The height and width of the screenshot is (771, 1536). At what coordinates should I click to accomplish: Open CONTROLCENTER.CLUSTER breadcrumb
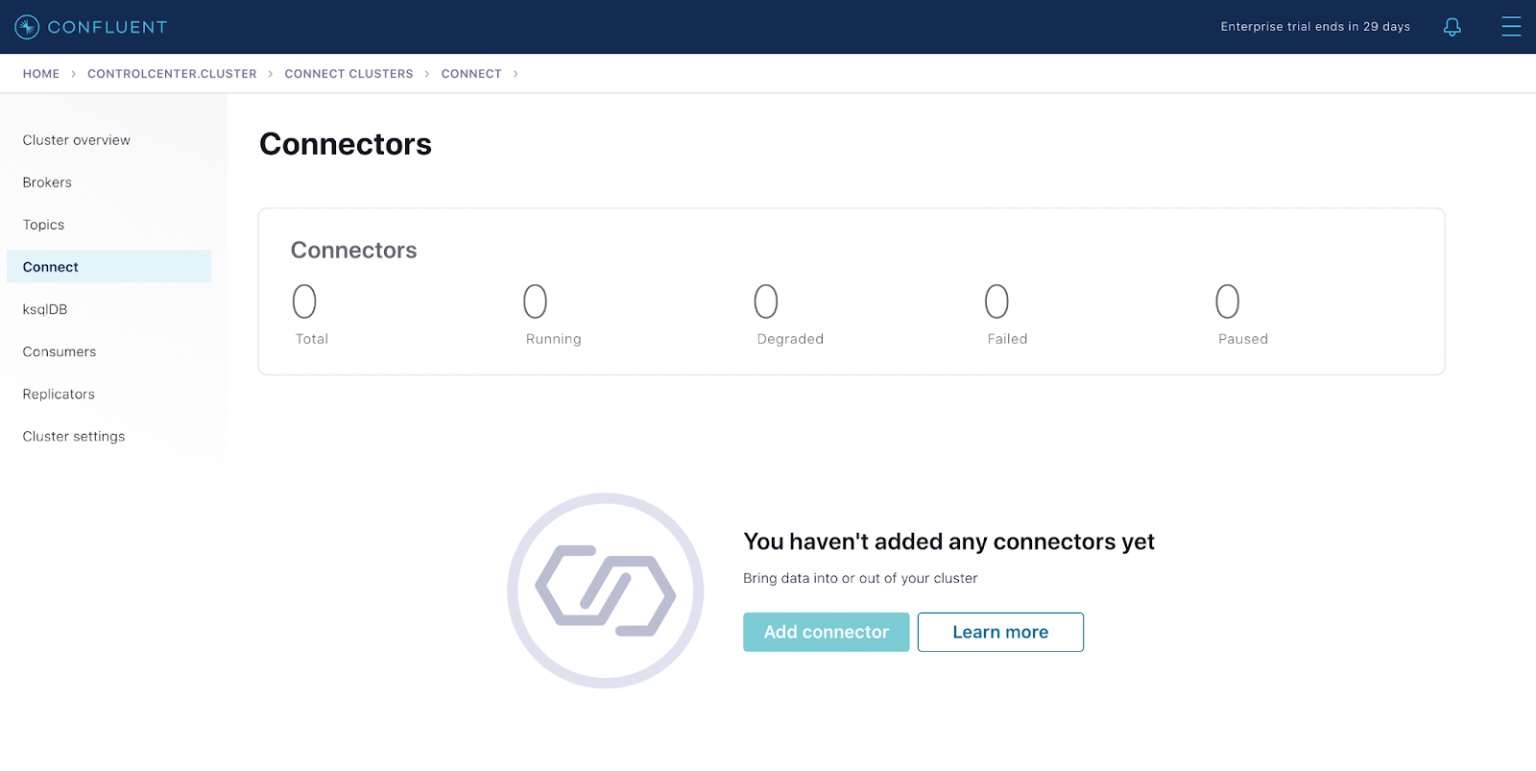pos(172,74)
